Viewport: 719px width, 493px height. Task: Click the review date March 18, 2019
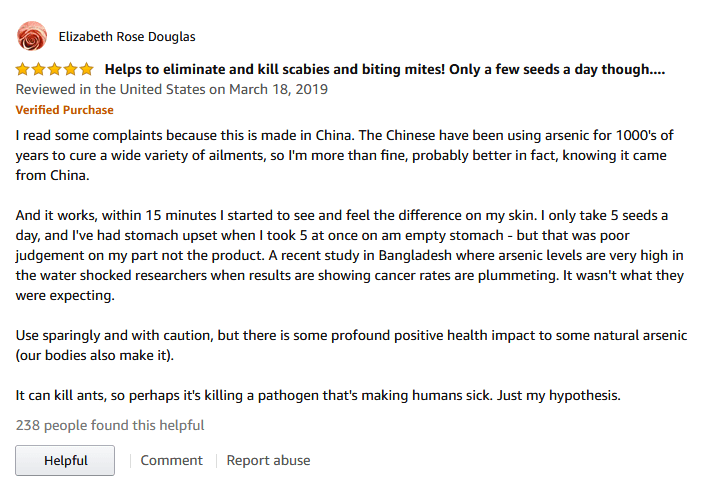278,89
